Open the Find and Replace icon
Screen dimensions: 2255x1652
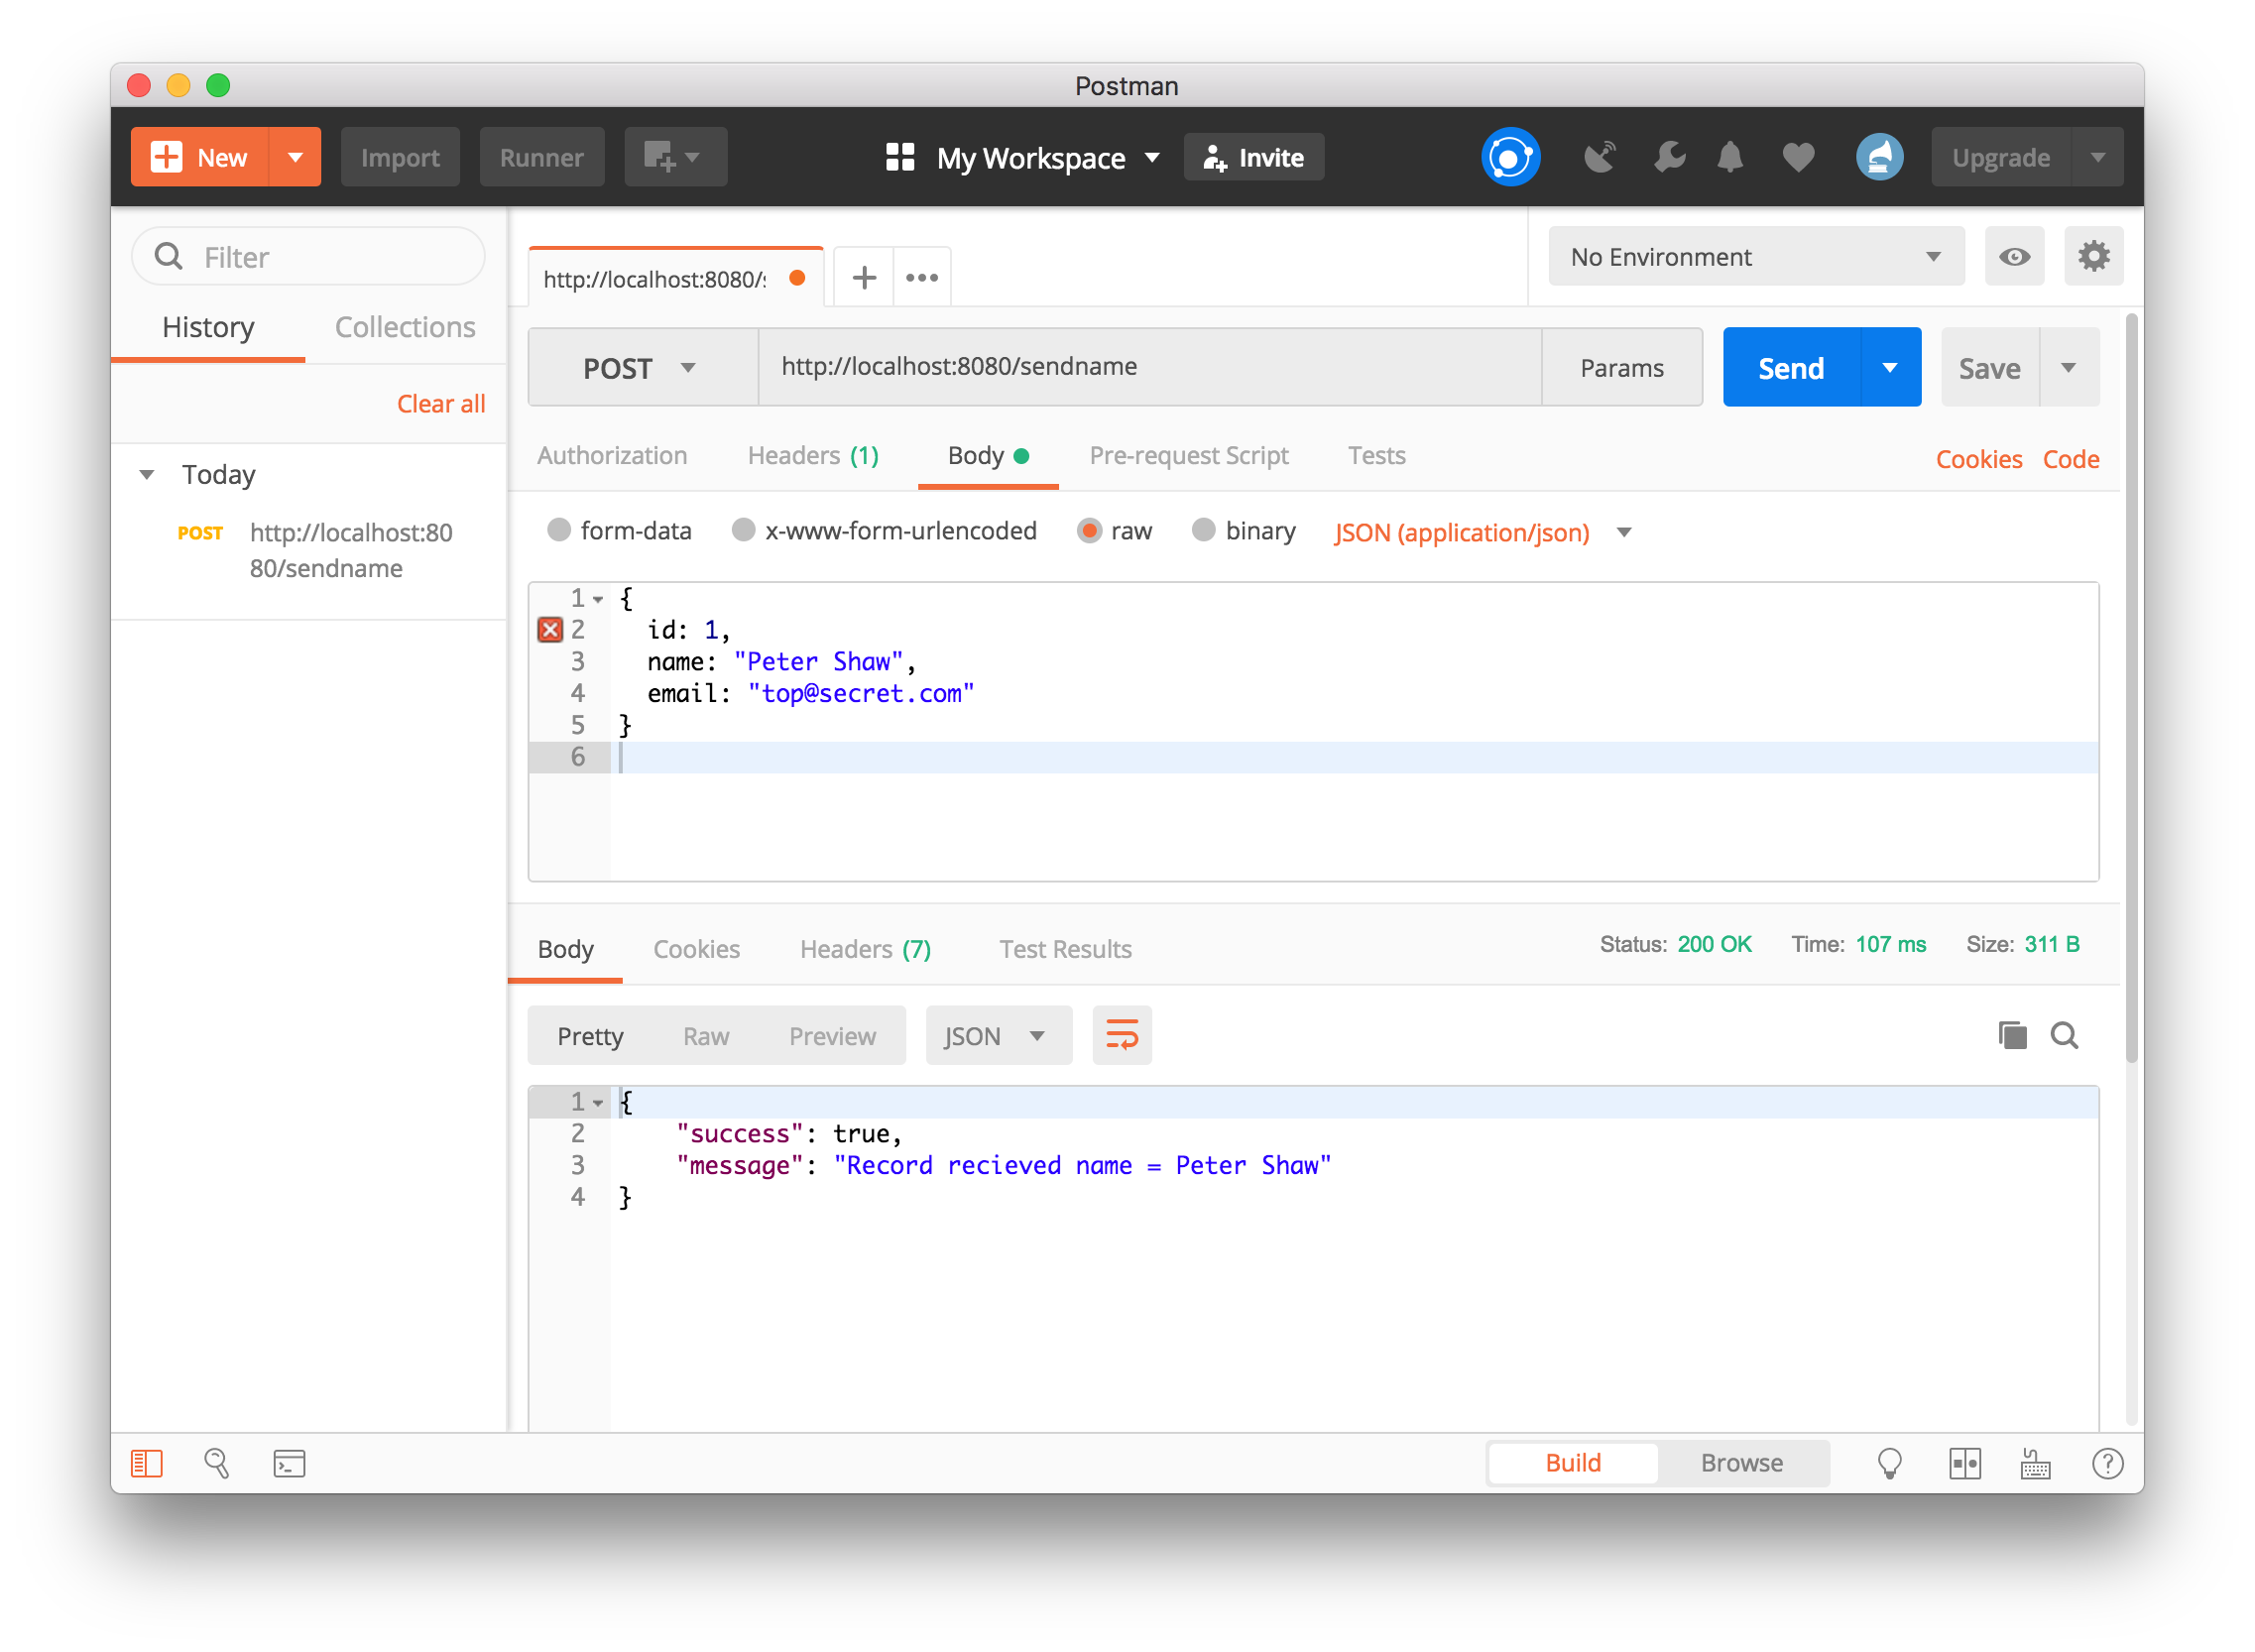click(x=217, y=1463)
